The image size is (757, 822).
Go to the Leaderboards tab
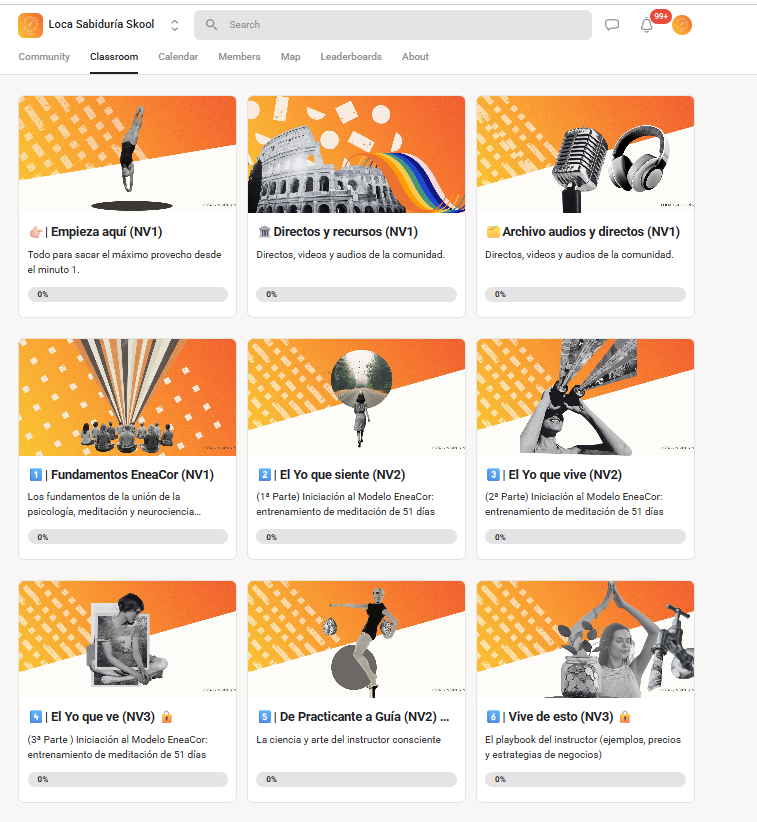pos(351,57)
